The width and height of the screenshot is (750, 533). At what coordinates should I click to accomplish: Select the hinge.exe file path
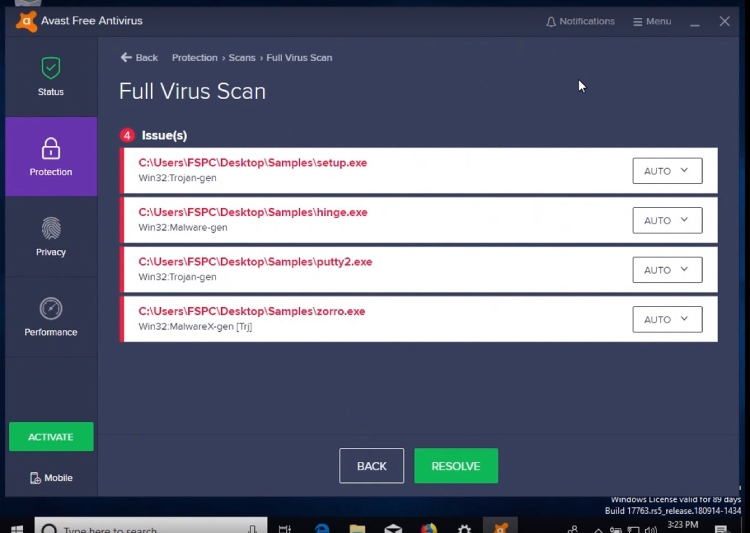point(253,212)
